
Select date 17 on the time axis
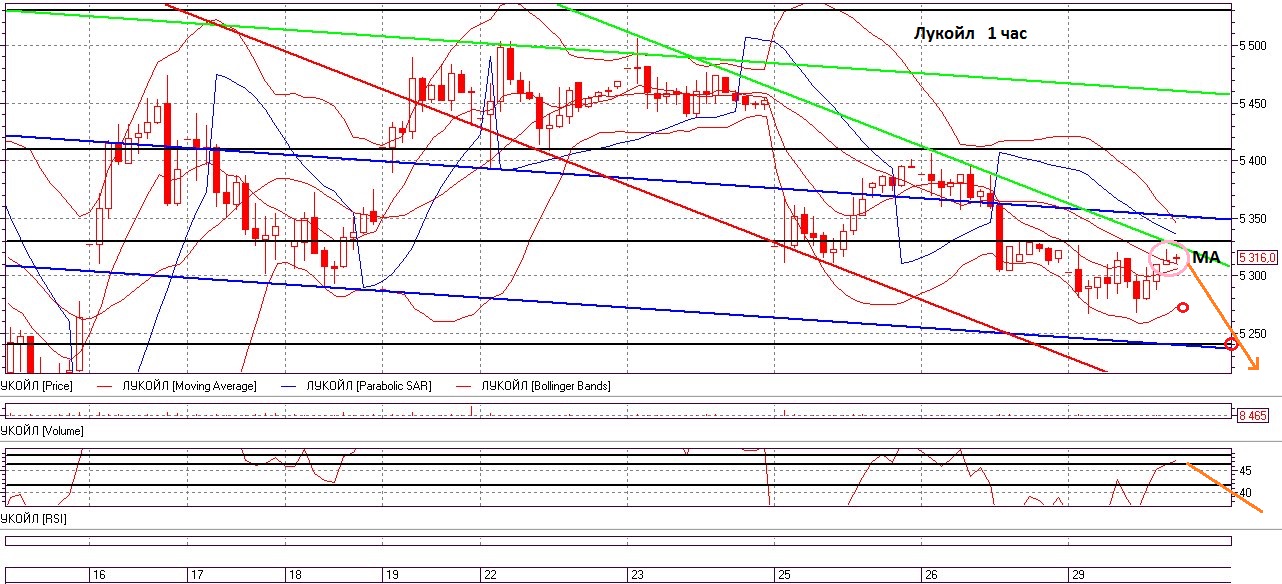[x=198, y=576]
